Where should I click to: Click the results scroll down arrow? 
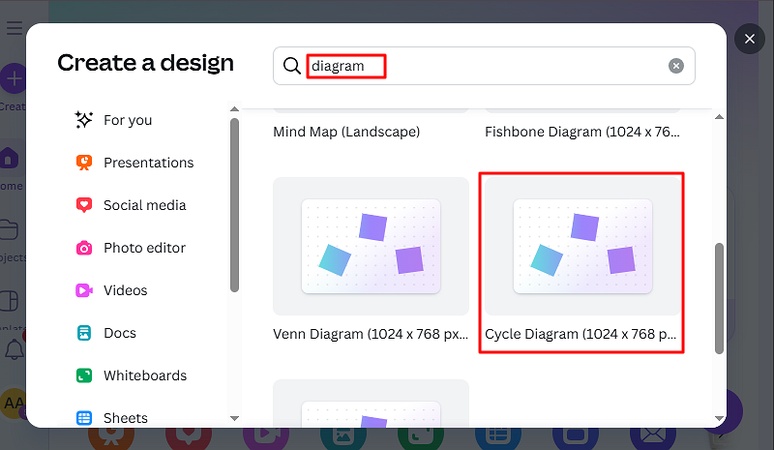(x=719, y=418)
